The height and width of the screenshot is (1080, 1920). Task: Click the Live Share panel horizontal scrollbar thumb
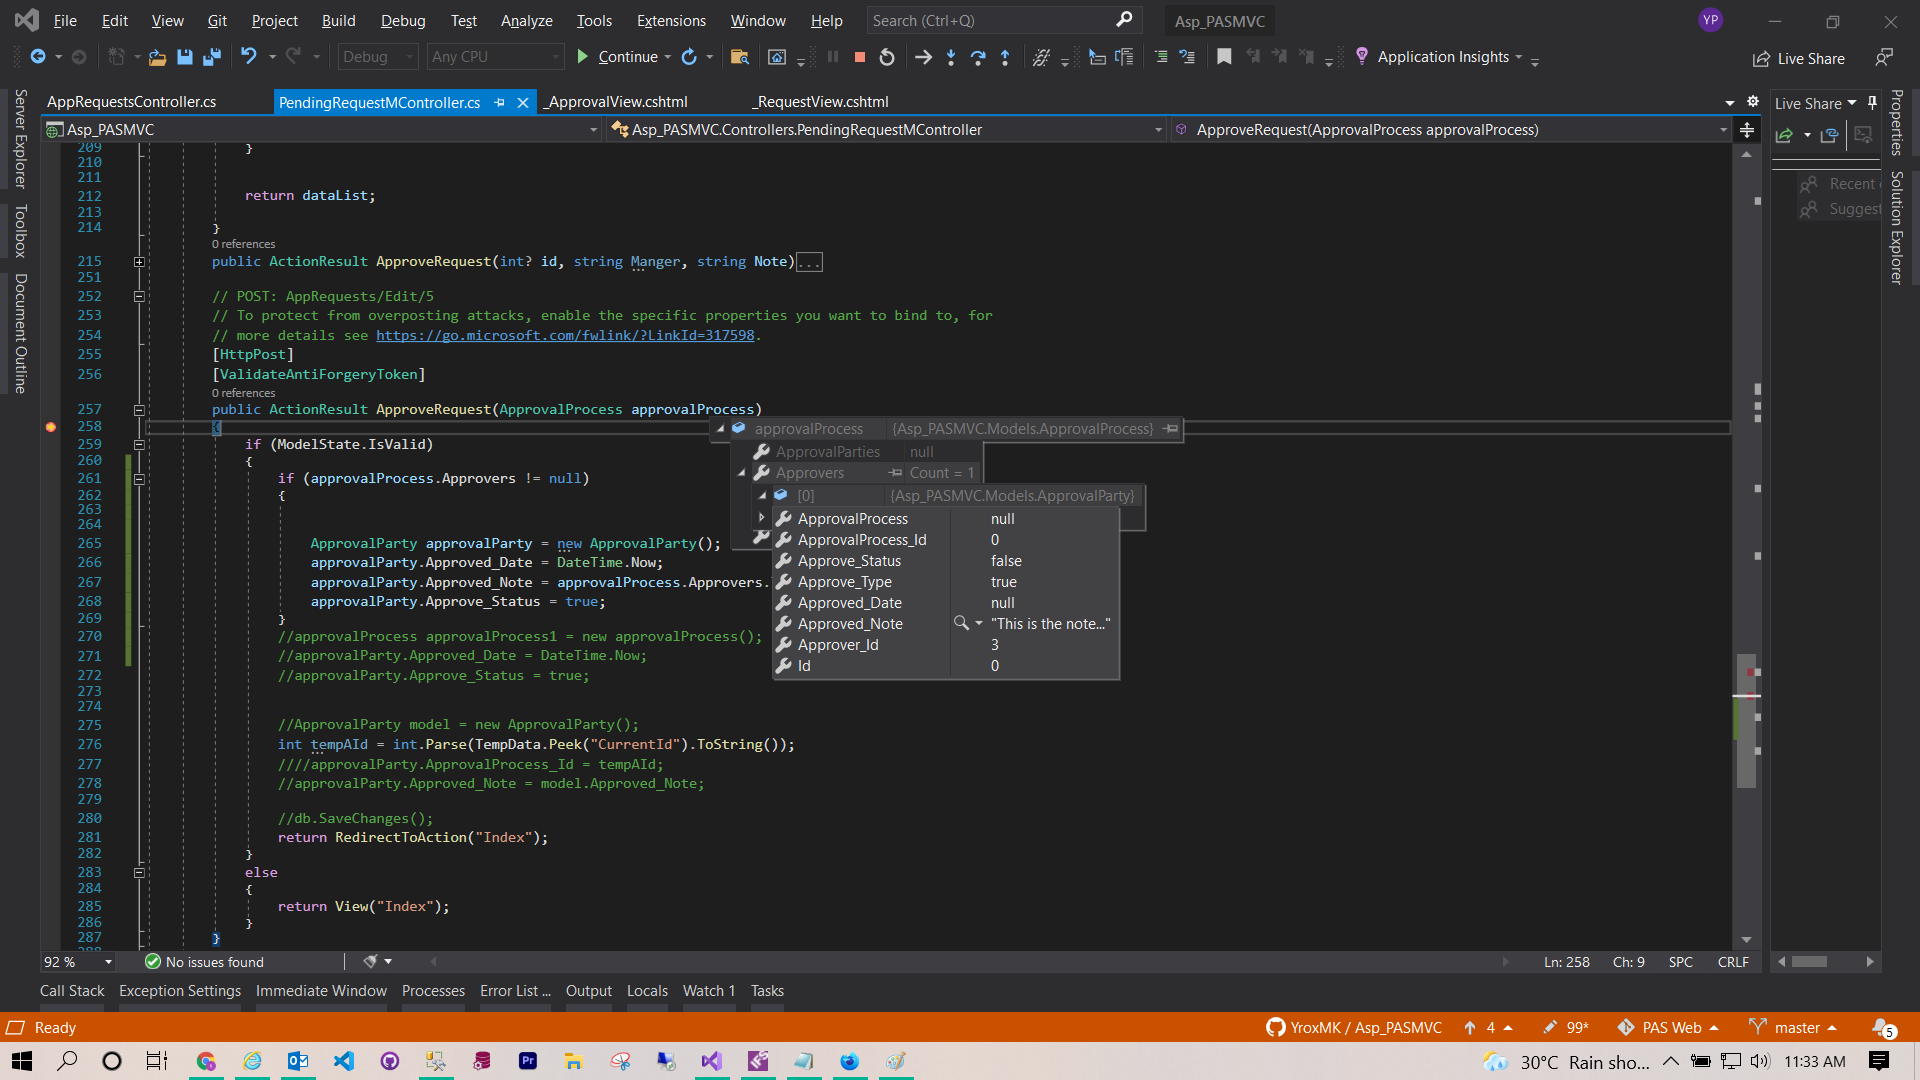click(1809, 962)
